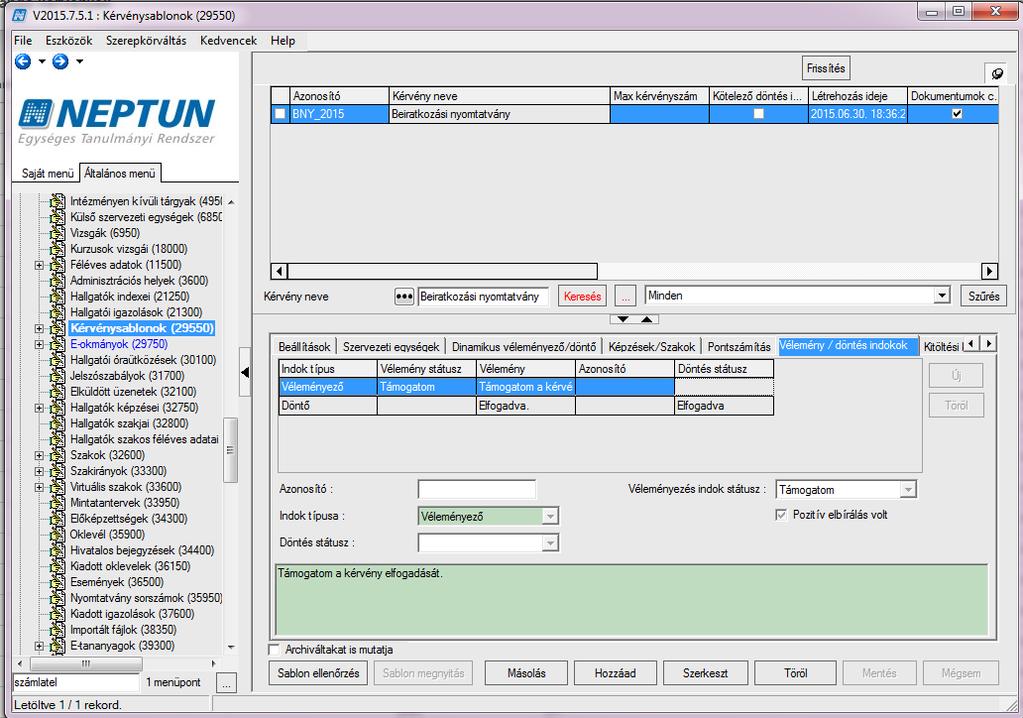1023x718 pixels.
Task: Click the tree's vertical scrollbar thumb
Action: (x=230, y=450)
